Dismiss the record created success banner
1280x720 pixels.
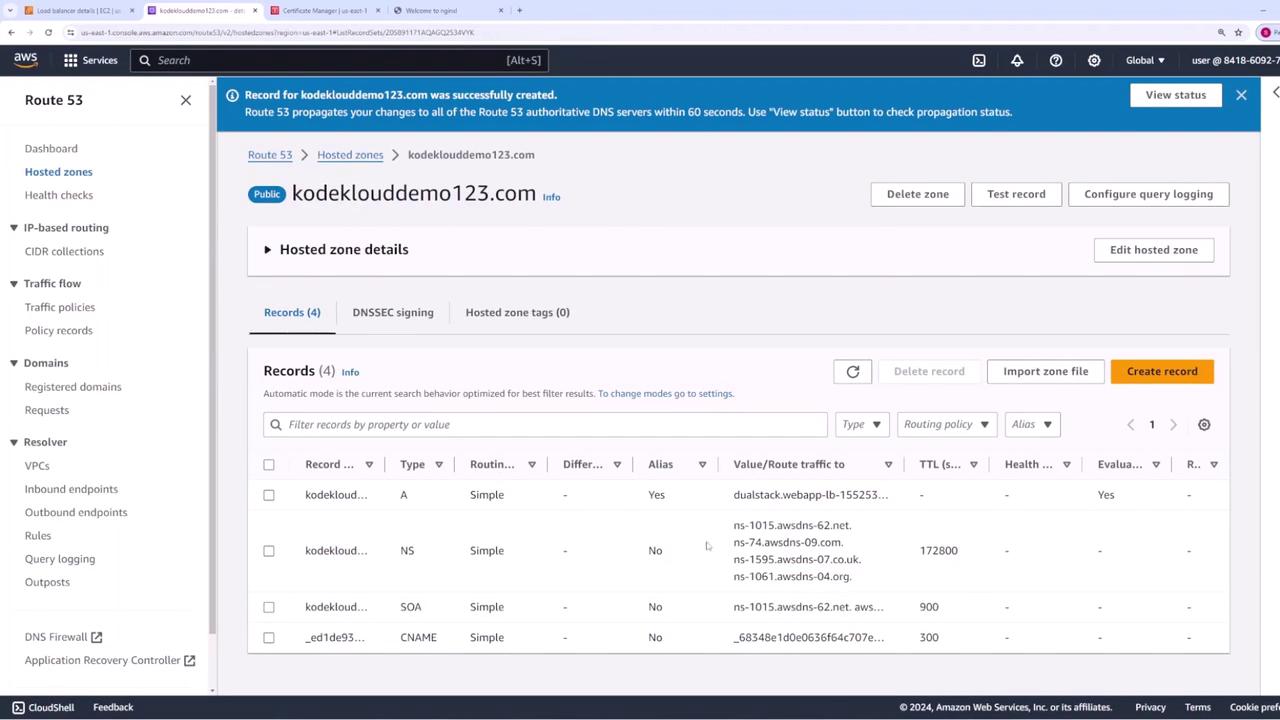[1241, 95]
